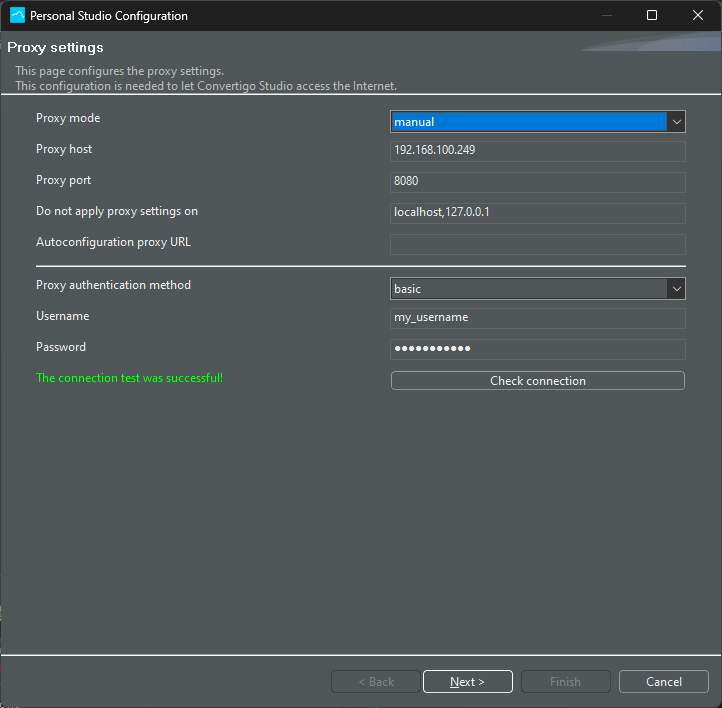The height and width of the screenshot is (708, 722).
Task: Click the Proxy host field with 192.168.100.249
Action: [537, 151]
